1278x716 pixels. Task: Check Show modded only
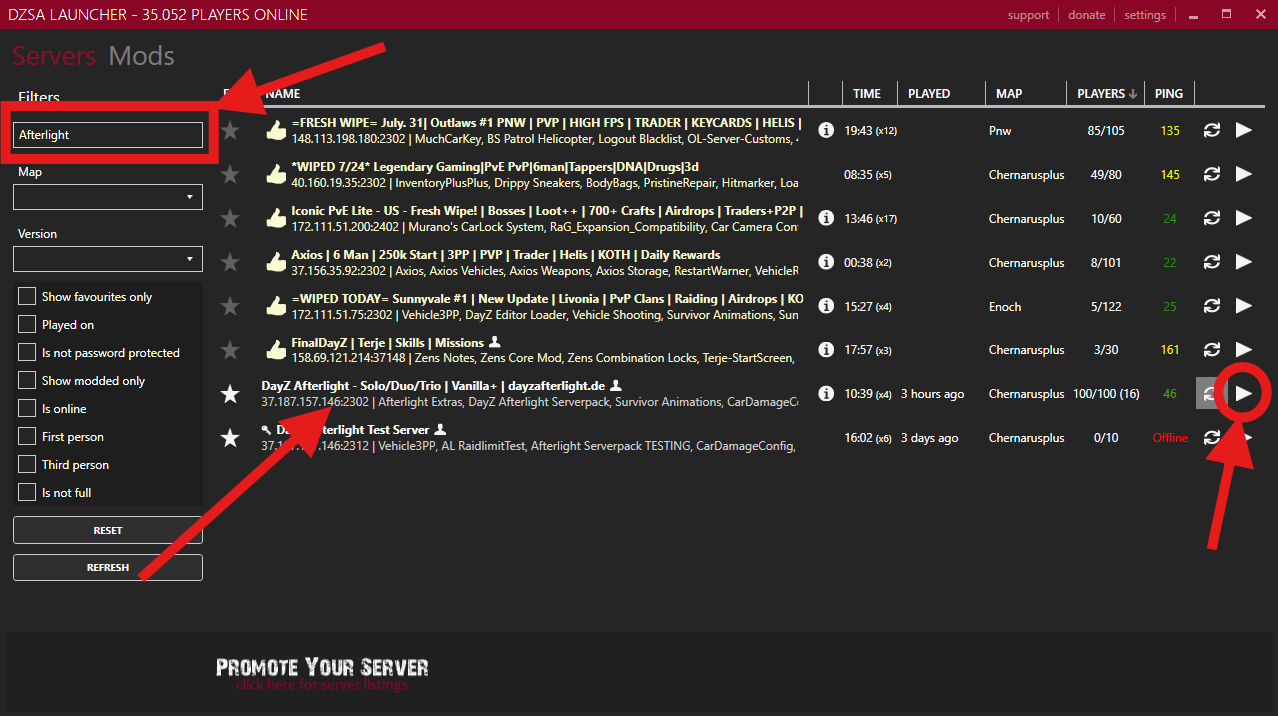coord(27,381)
